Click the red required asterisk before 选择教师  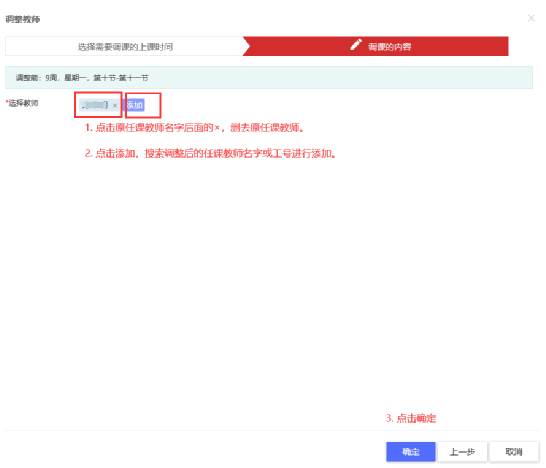[7, 102]
